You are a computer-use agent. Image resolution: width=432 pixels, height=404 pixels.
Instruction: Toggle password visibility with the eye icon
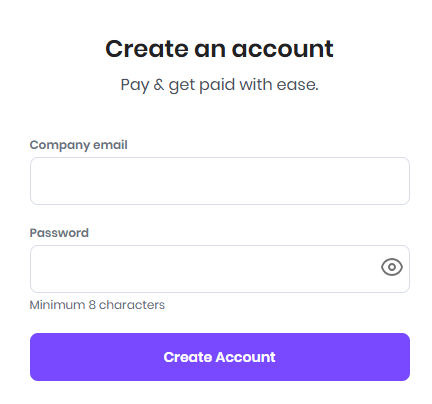(392, 267)
